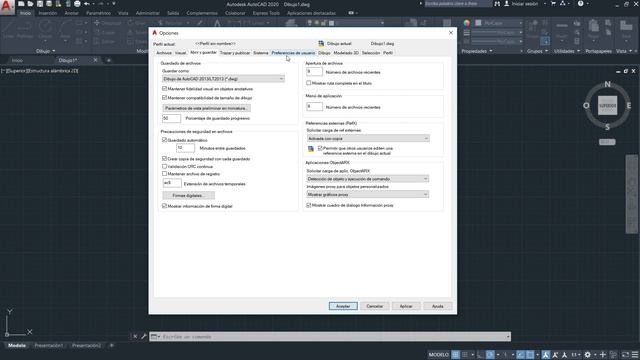Viewport: 640px width, 360px height.
Task: Toggle the snap mode status bar icon
Action: tap(465, 355)
